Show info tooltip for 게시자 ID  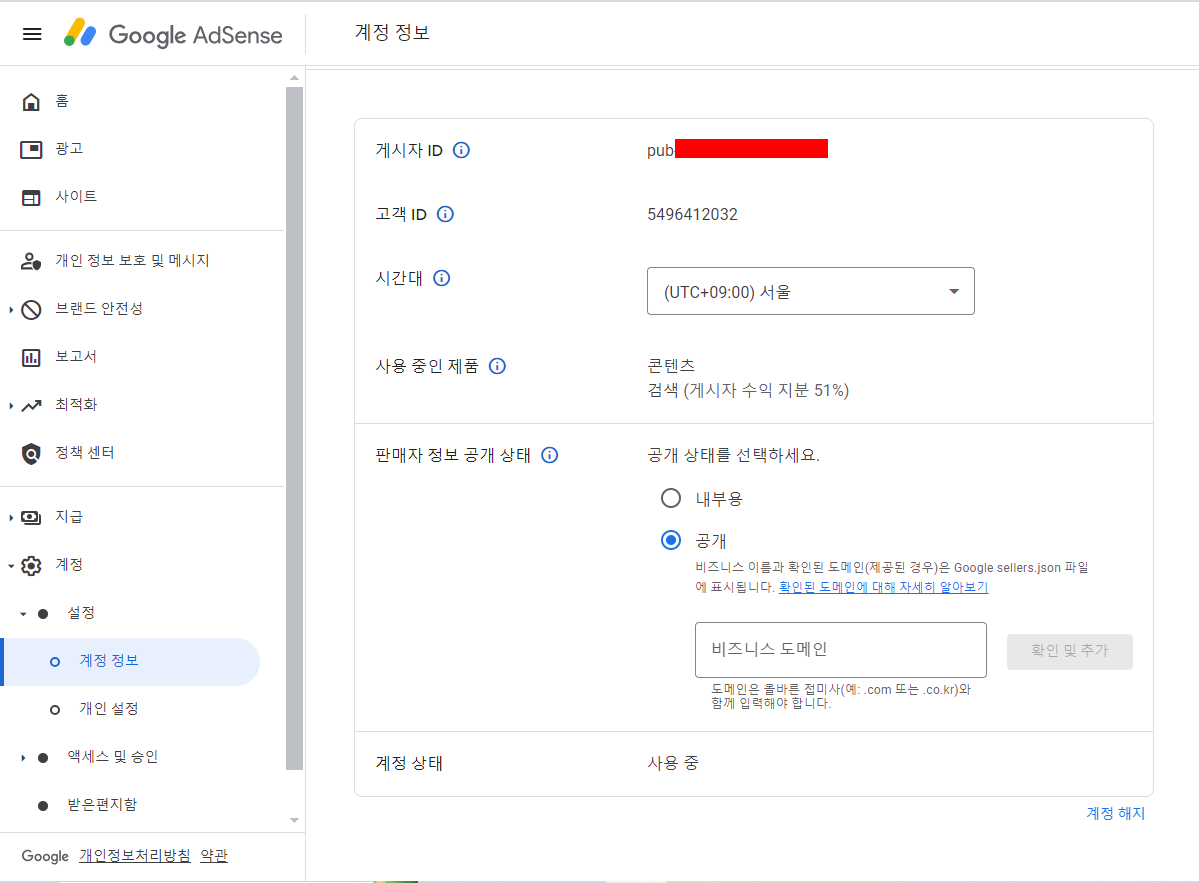pos(461,150)
